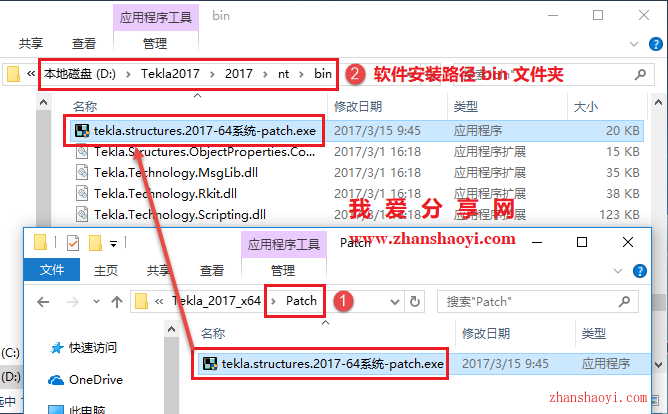Refresh the Patch folder view
The image size is (668, 414).
(415, 302)
